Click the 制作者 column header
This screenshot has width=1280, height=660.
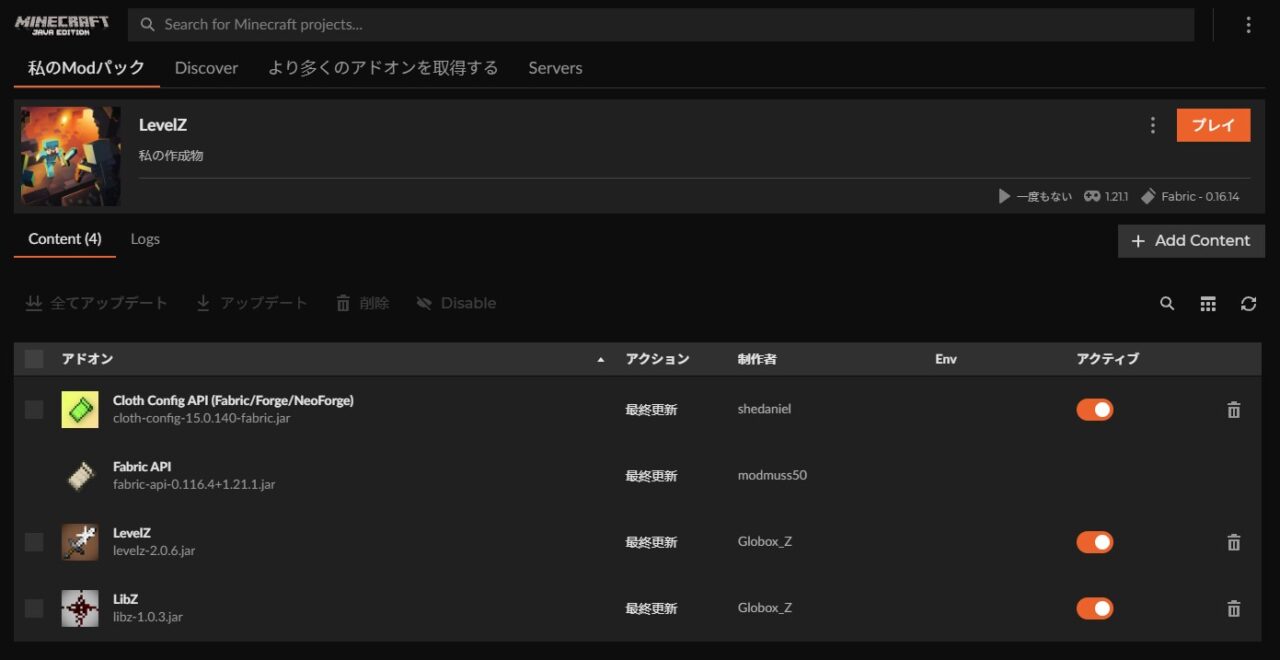(x=757, y=359)
